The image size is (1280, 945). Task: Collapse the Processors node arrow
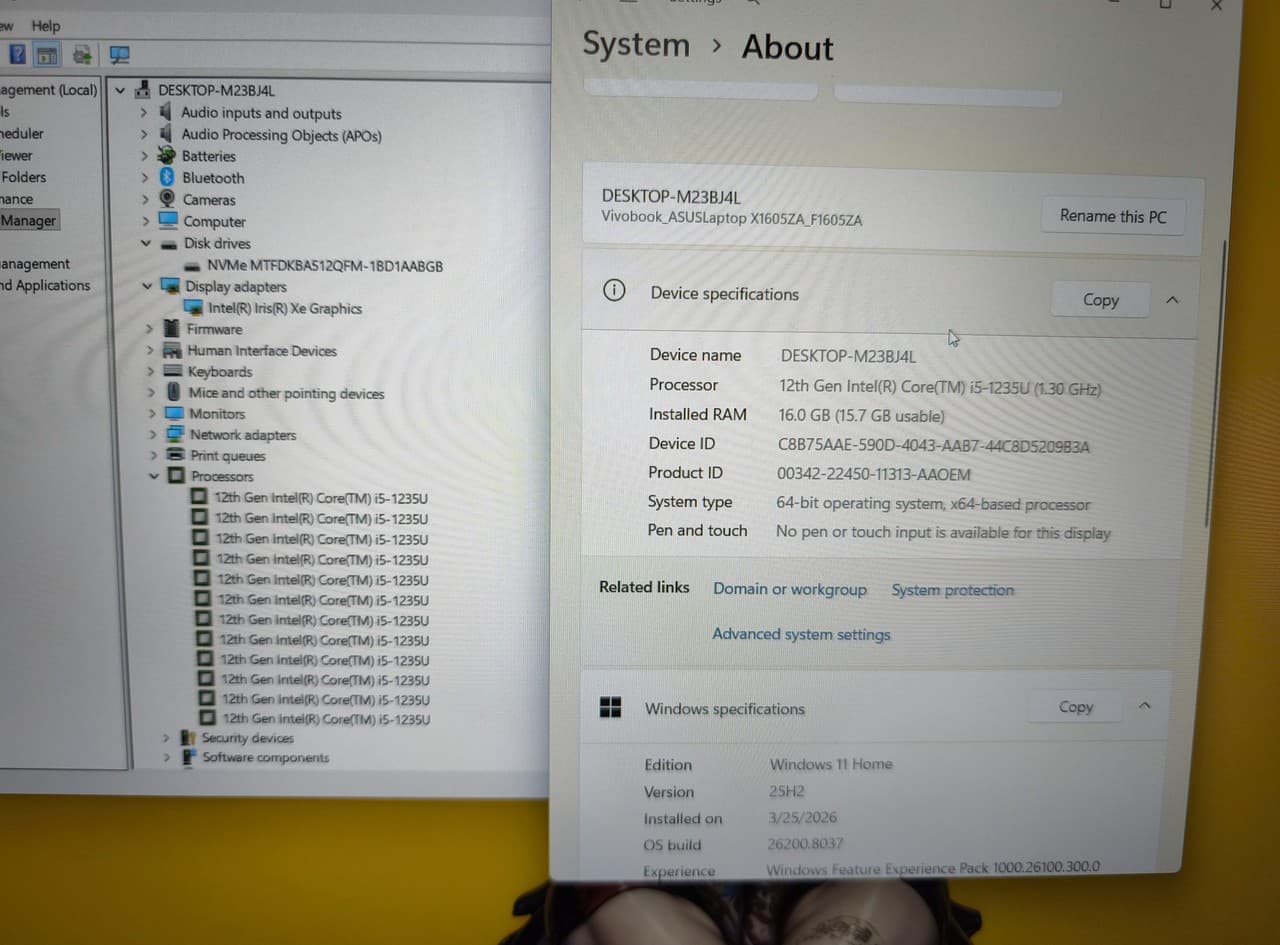[x=154, y=476]
